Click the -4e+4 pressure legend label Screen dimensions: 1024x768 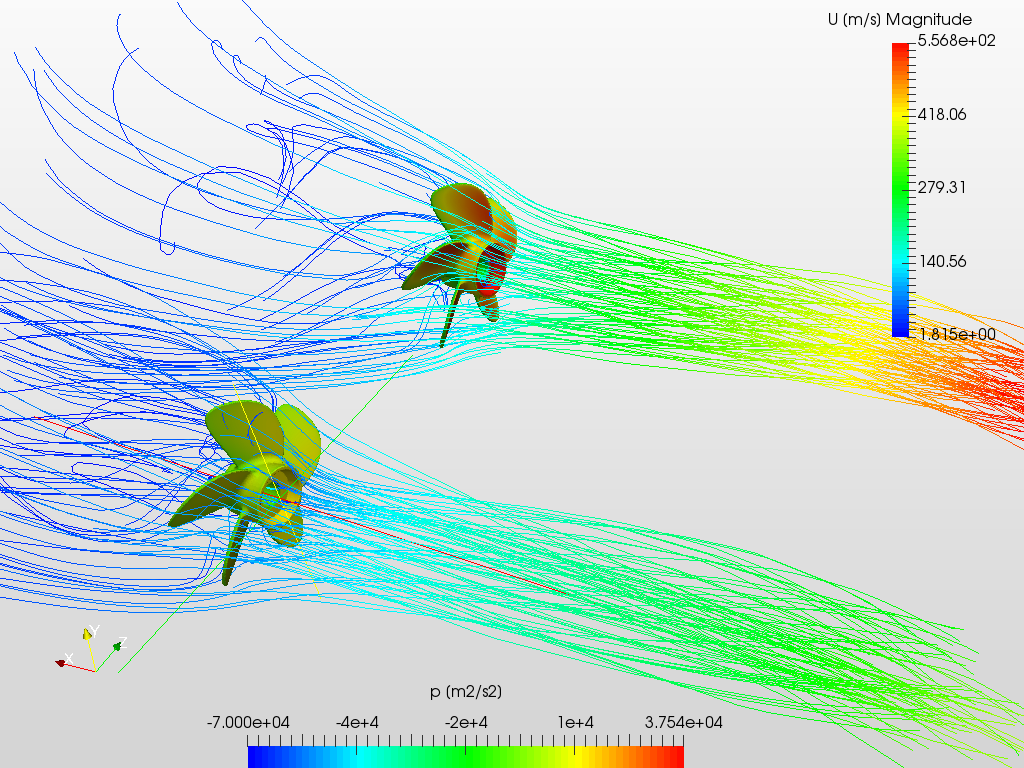[x=357, y=722]
